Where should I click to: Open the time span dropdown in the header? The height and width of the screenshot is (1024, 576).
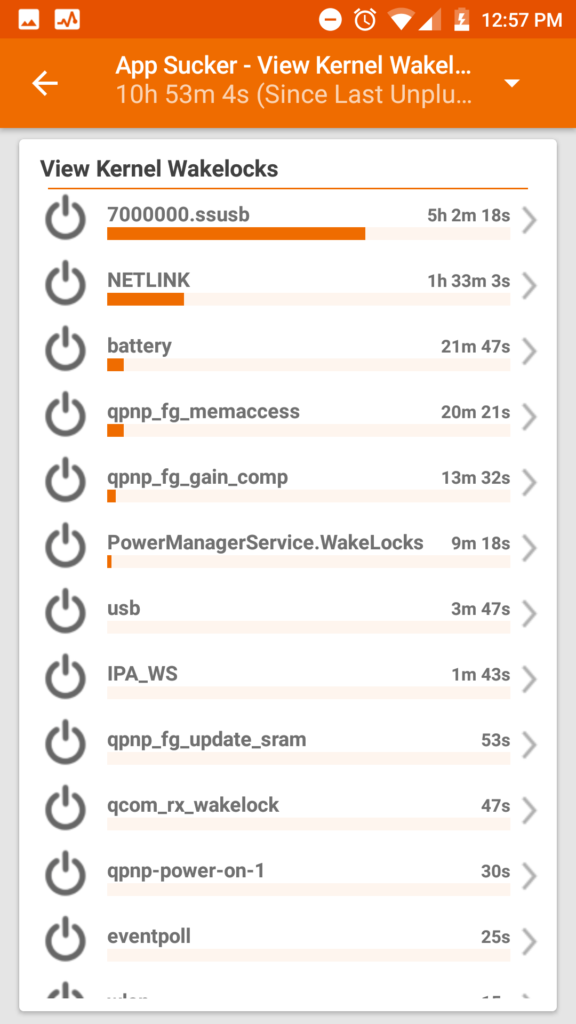point(511,84)
